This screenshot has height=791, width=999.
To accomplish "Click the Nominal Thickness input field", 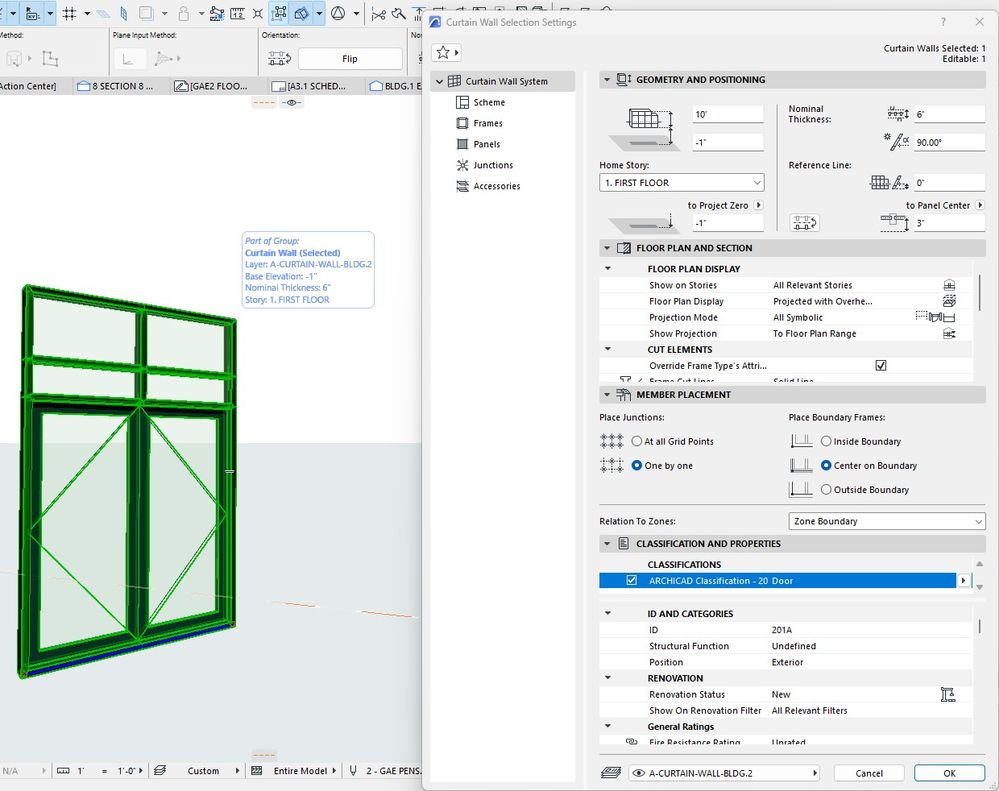I will pyautogui.click(x=948, y=114).
